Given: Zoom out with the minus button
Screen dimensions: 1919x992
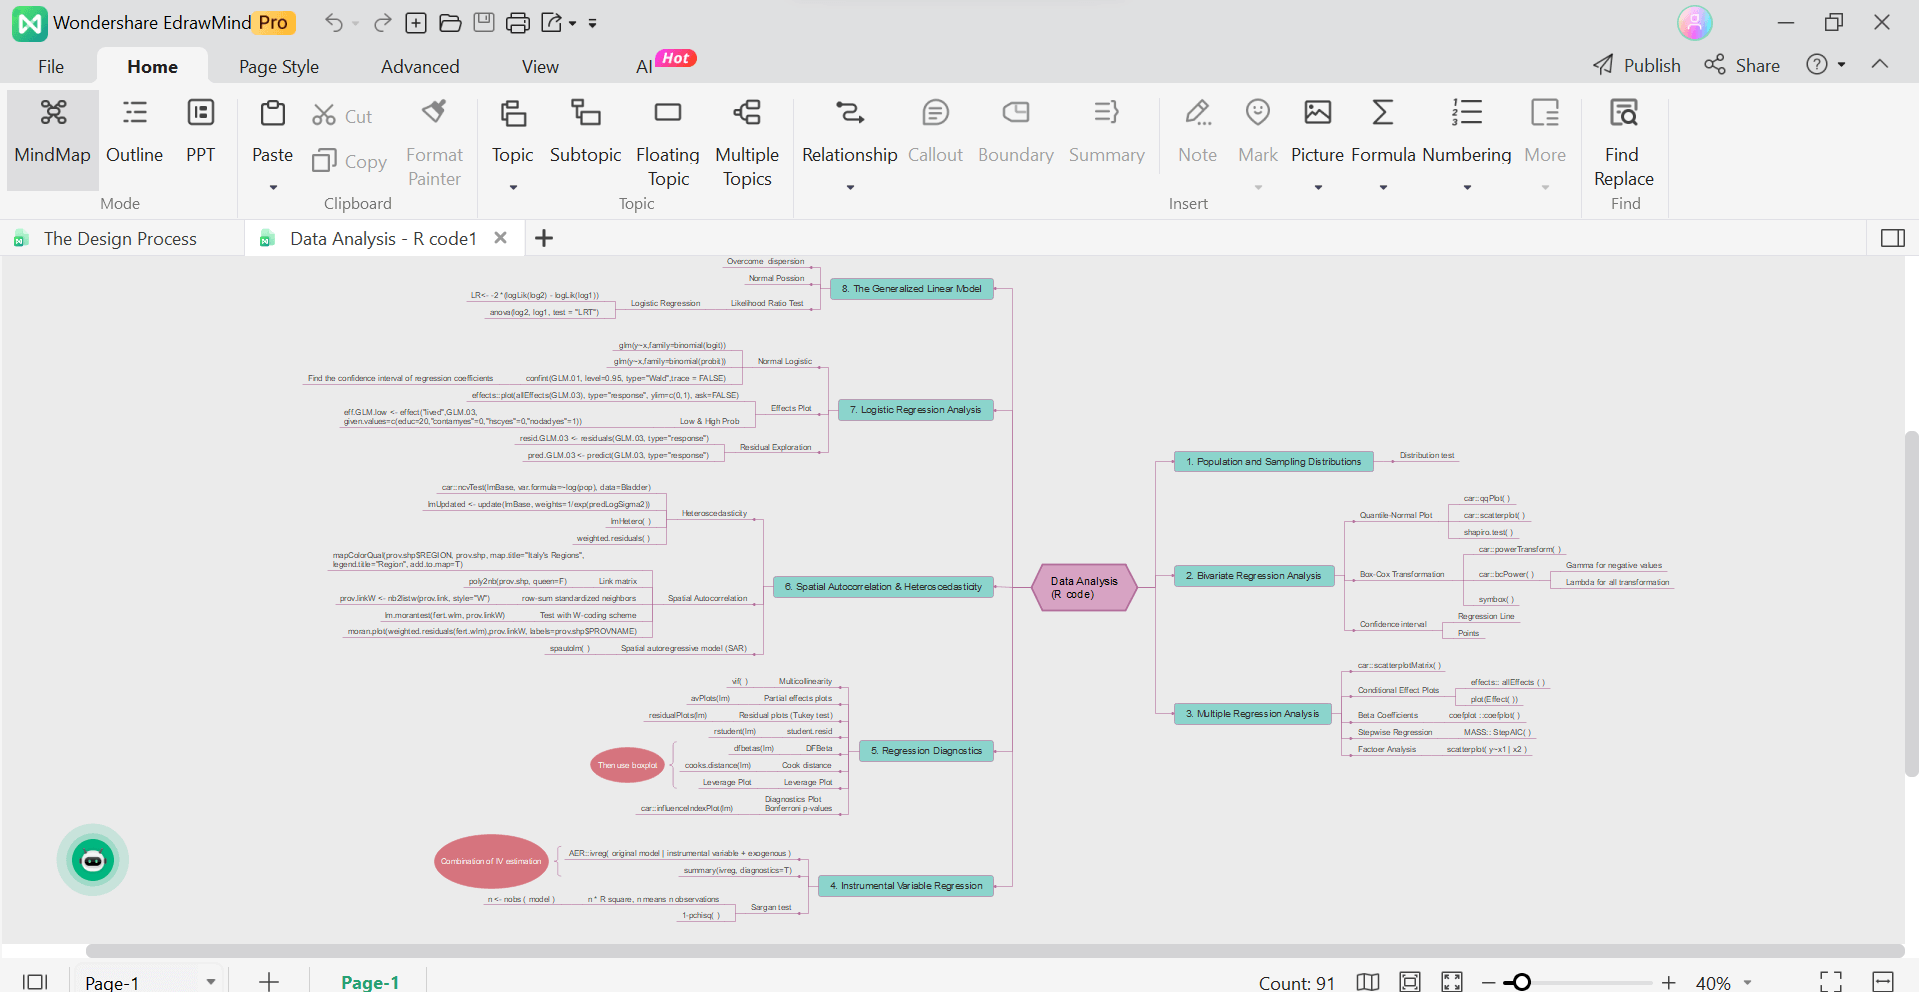Looking at the screenshot, I should click(1489, 983).
